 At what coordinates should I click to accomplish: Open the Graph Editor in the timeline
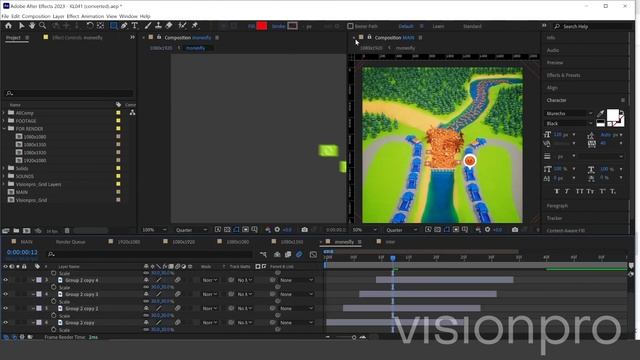coord(313,254)
